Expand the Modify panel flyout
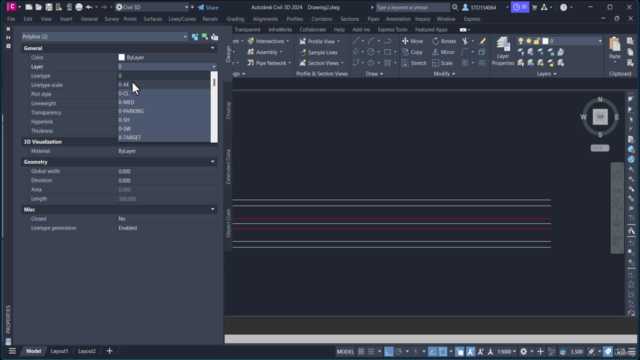This screenshot has width=640, height=360. coord(444,74)
